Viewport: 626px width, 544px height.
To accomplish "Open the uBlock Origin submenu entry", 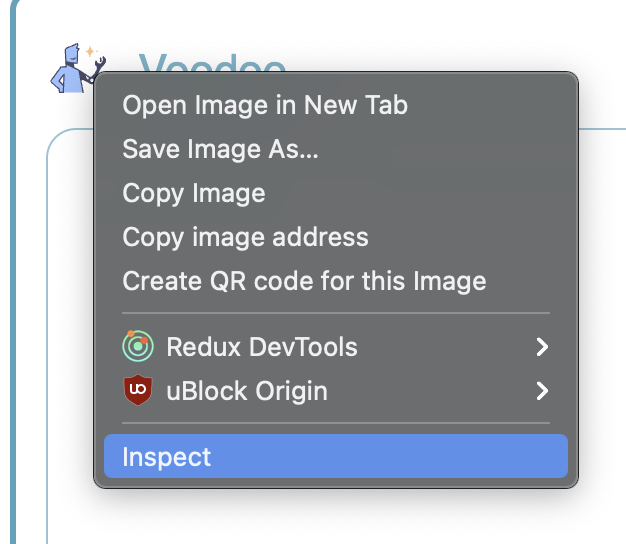I will (336, 391).
